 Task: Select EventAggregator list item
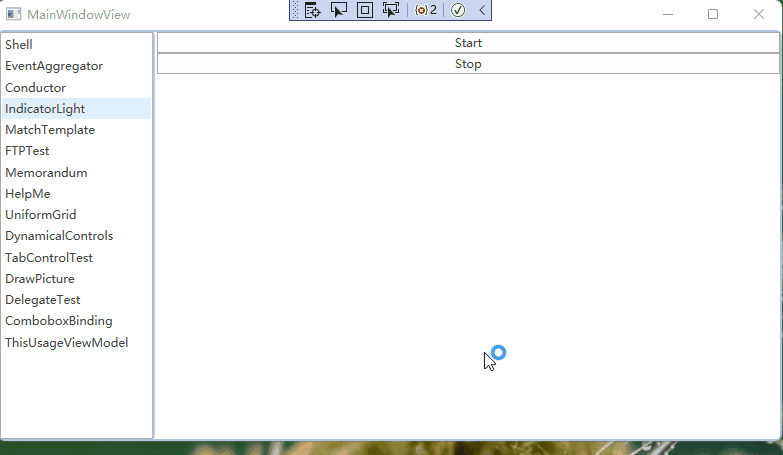pos(54,66)
